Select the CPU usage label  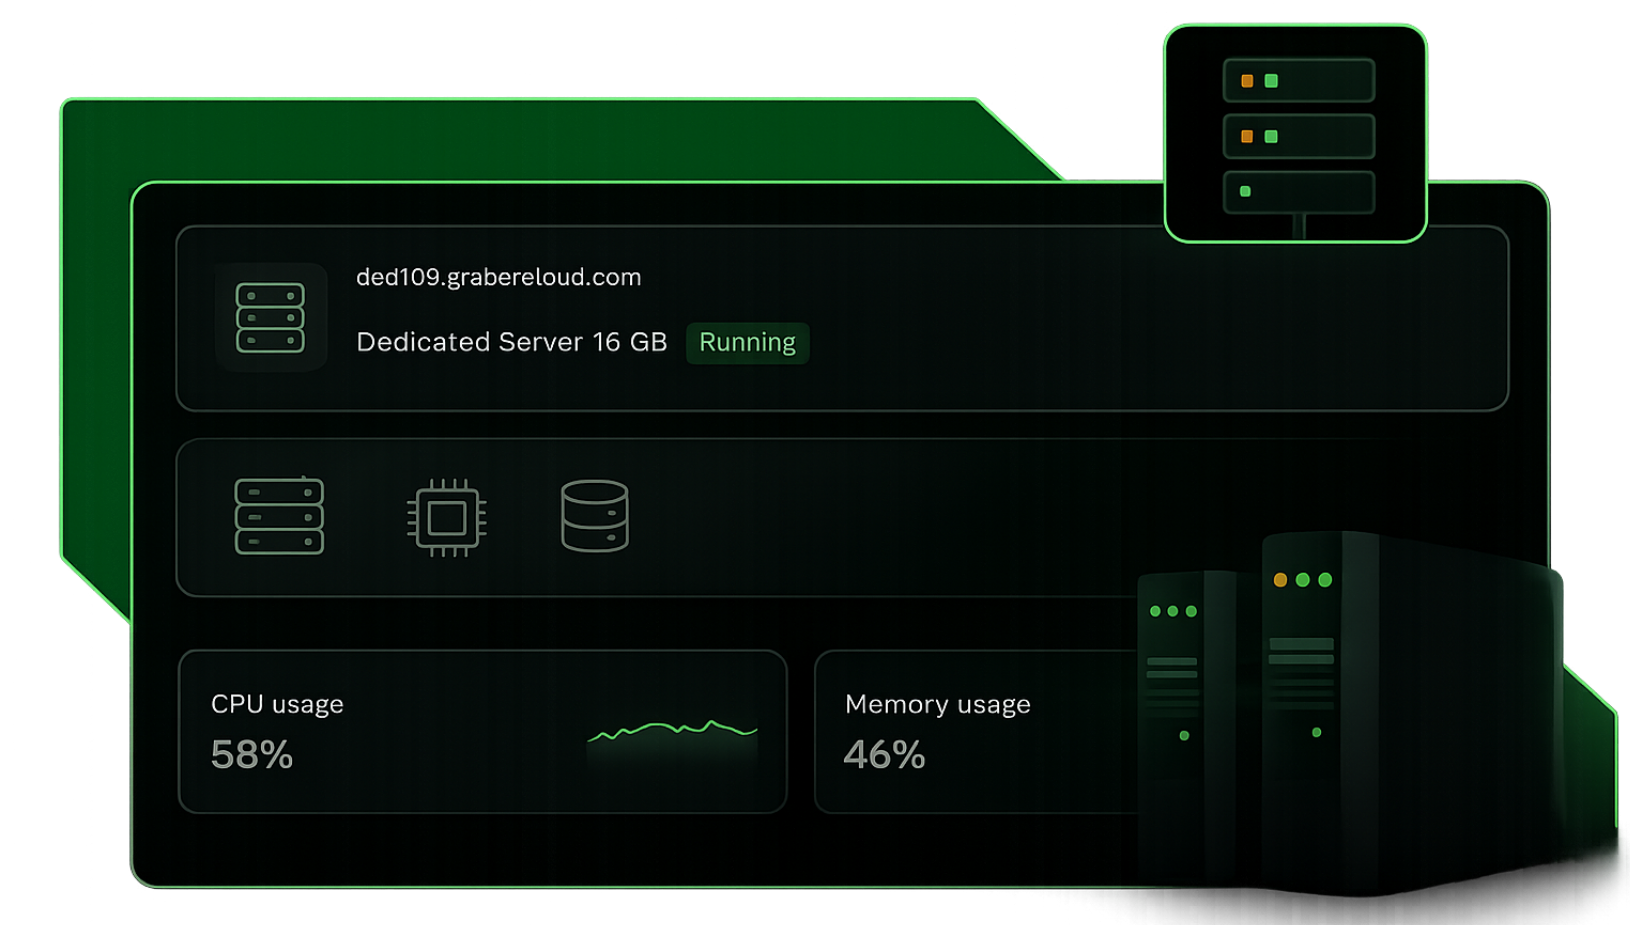pyautogui.click(x=277, y=704)
